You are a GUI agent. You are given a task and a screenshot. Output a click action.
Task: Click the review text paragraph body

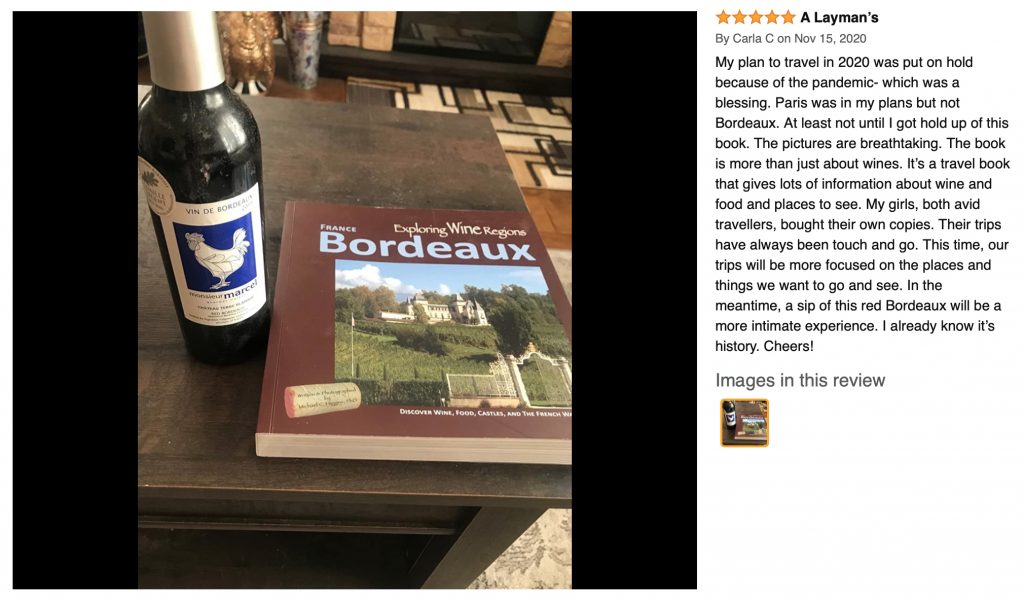point(862,204)
